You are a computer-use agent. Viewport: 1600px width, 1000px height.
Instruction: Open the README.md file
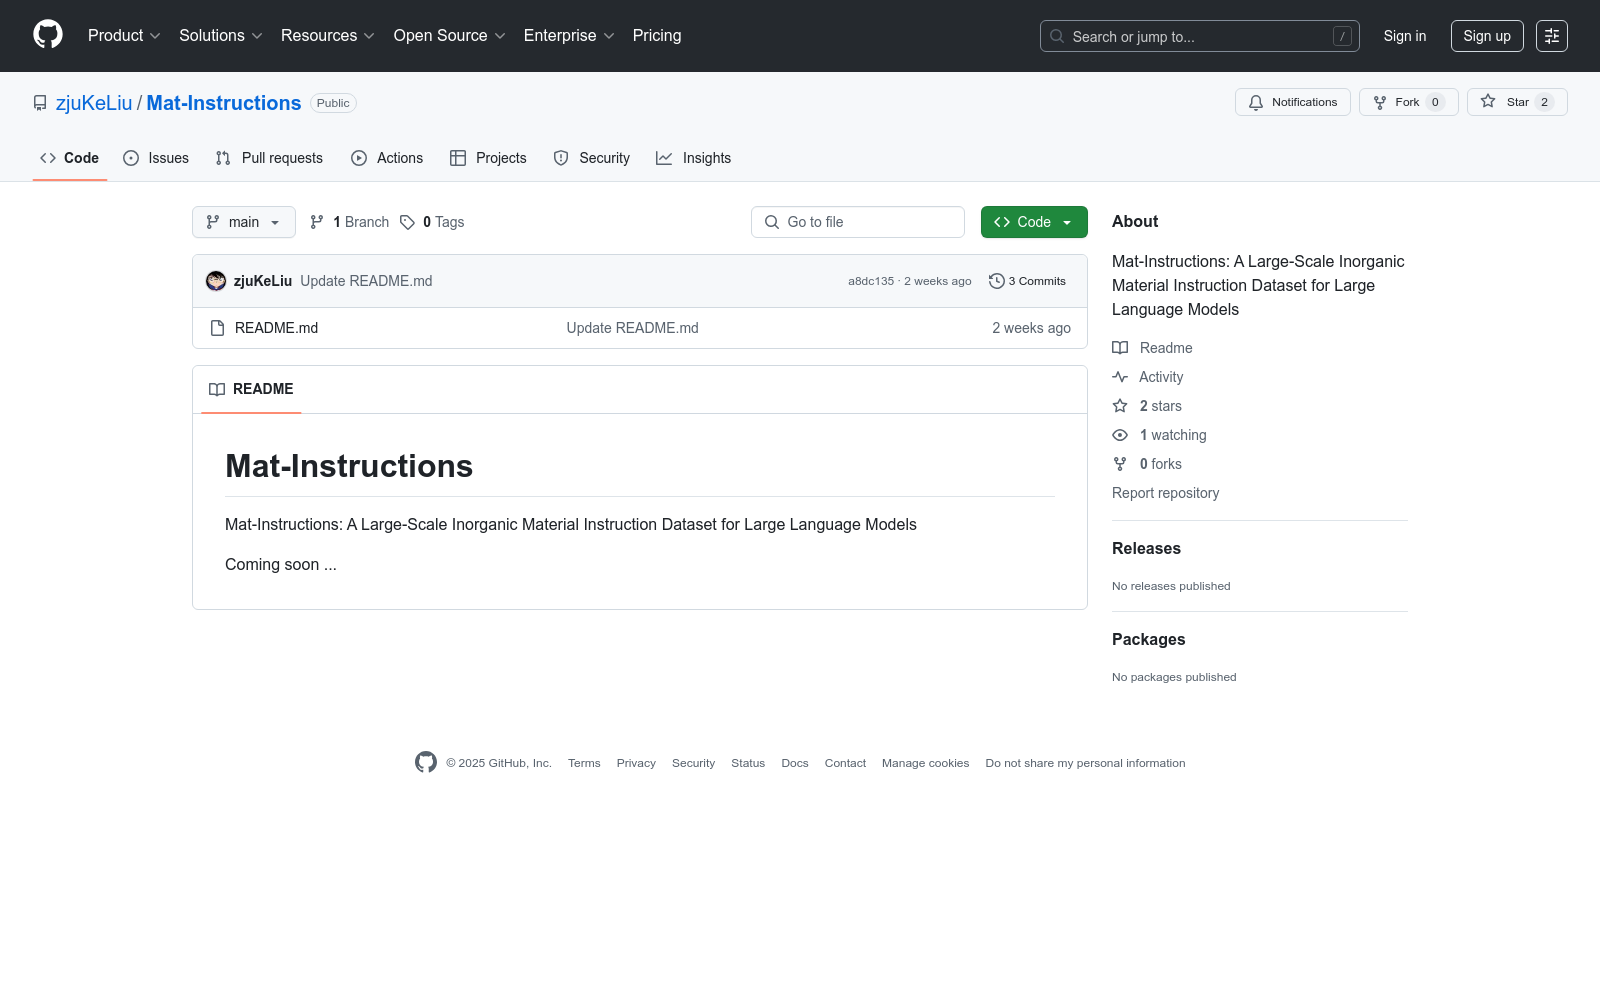[x=276, y=328]
